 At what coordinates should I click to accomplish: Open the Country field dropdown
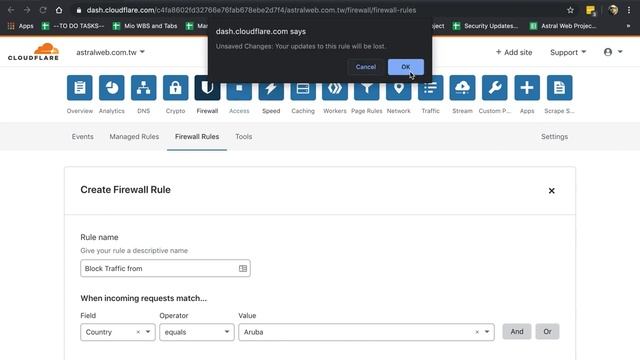(148, 332)
